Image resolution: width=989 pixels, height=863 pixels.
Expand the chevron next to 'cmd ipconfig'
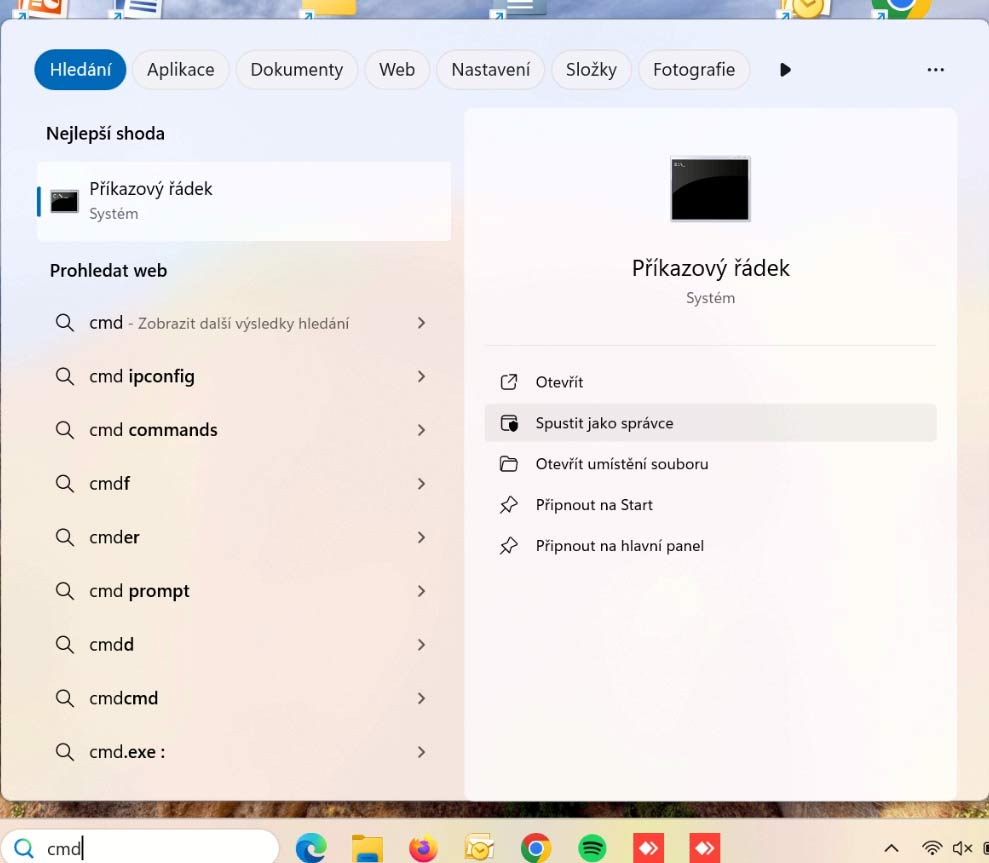(x=421, y=377)
